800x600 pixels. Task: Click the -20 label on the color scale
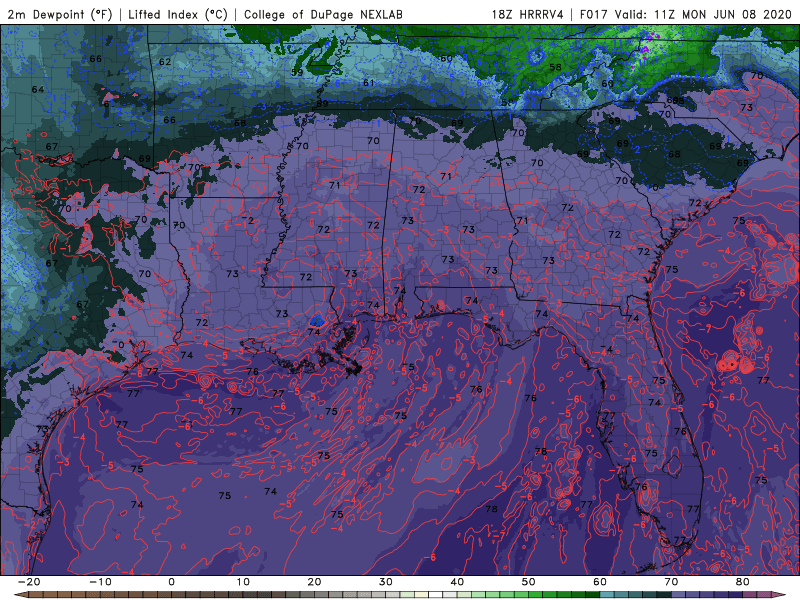coord(29,582)
